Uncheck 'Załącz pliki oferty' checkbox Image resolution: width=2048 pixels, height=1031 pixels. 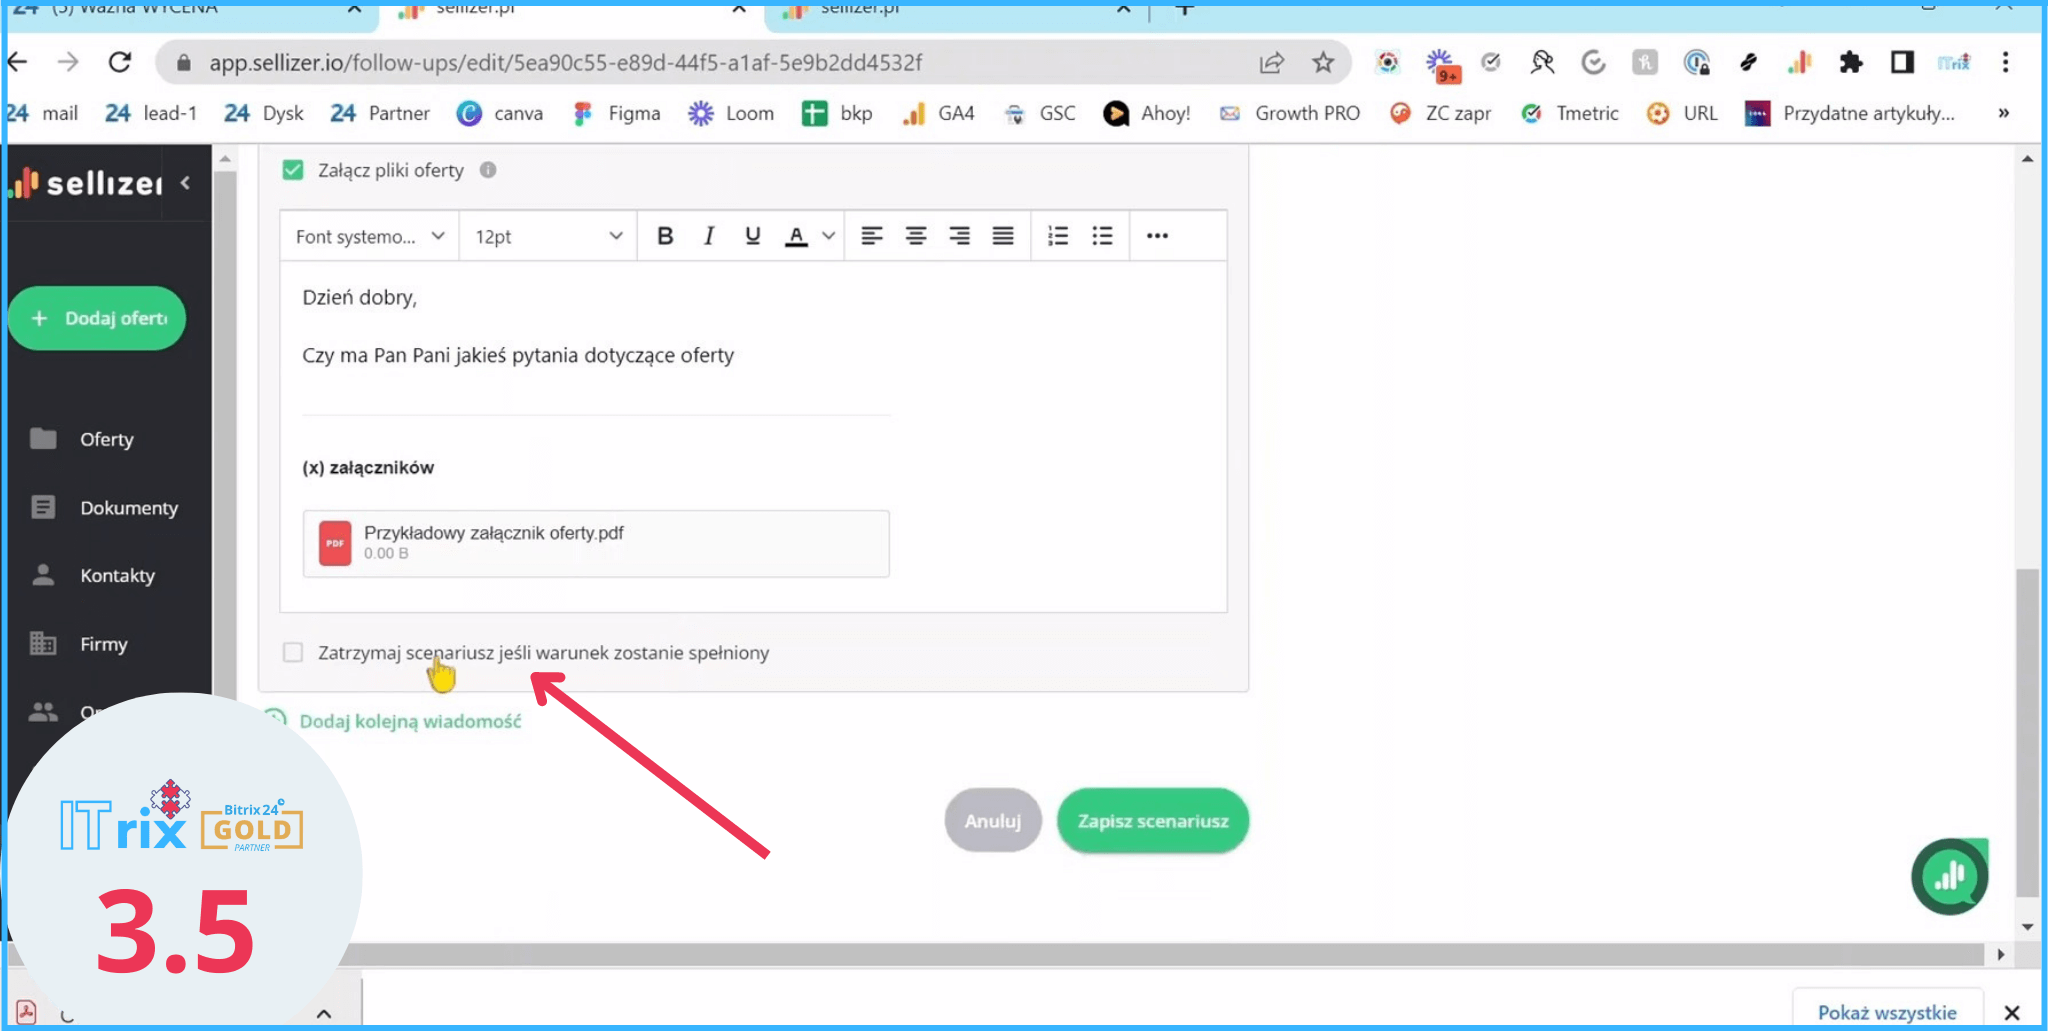click(293, 170)
